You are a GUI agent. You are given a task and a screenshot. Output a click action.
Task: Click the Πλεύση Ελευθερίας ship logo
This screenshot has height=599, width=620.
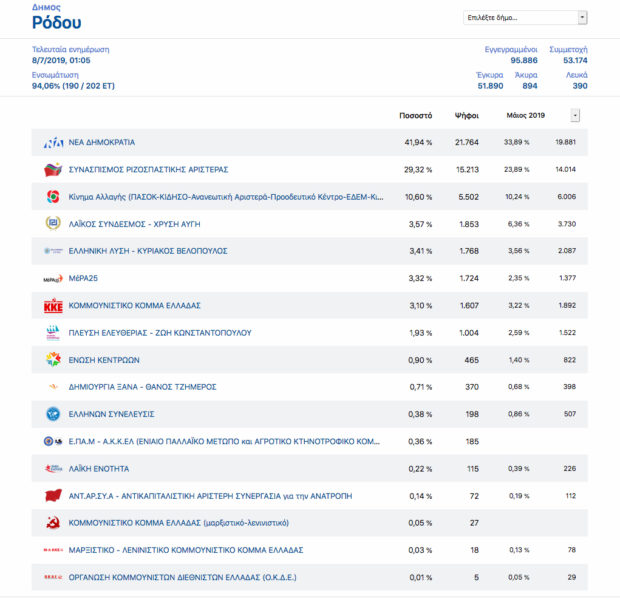click(x=53, y=333)
